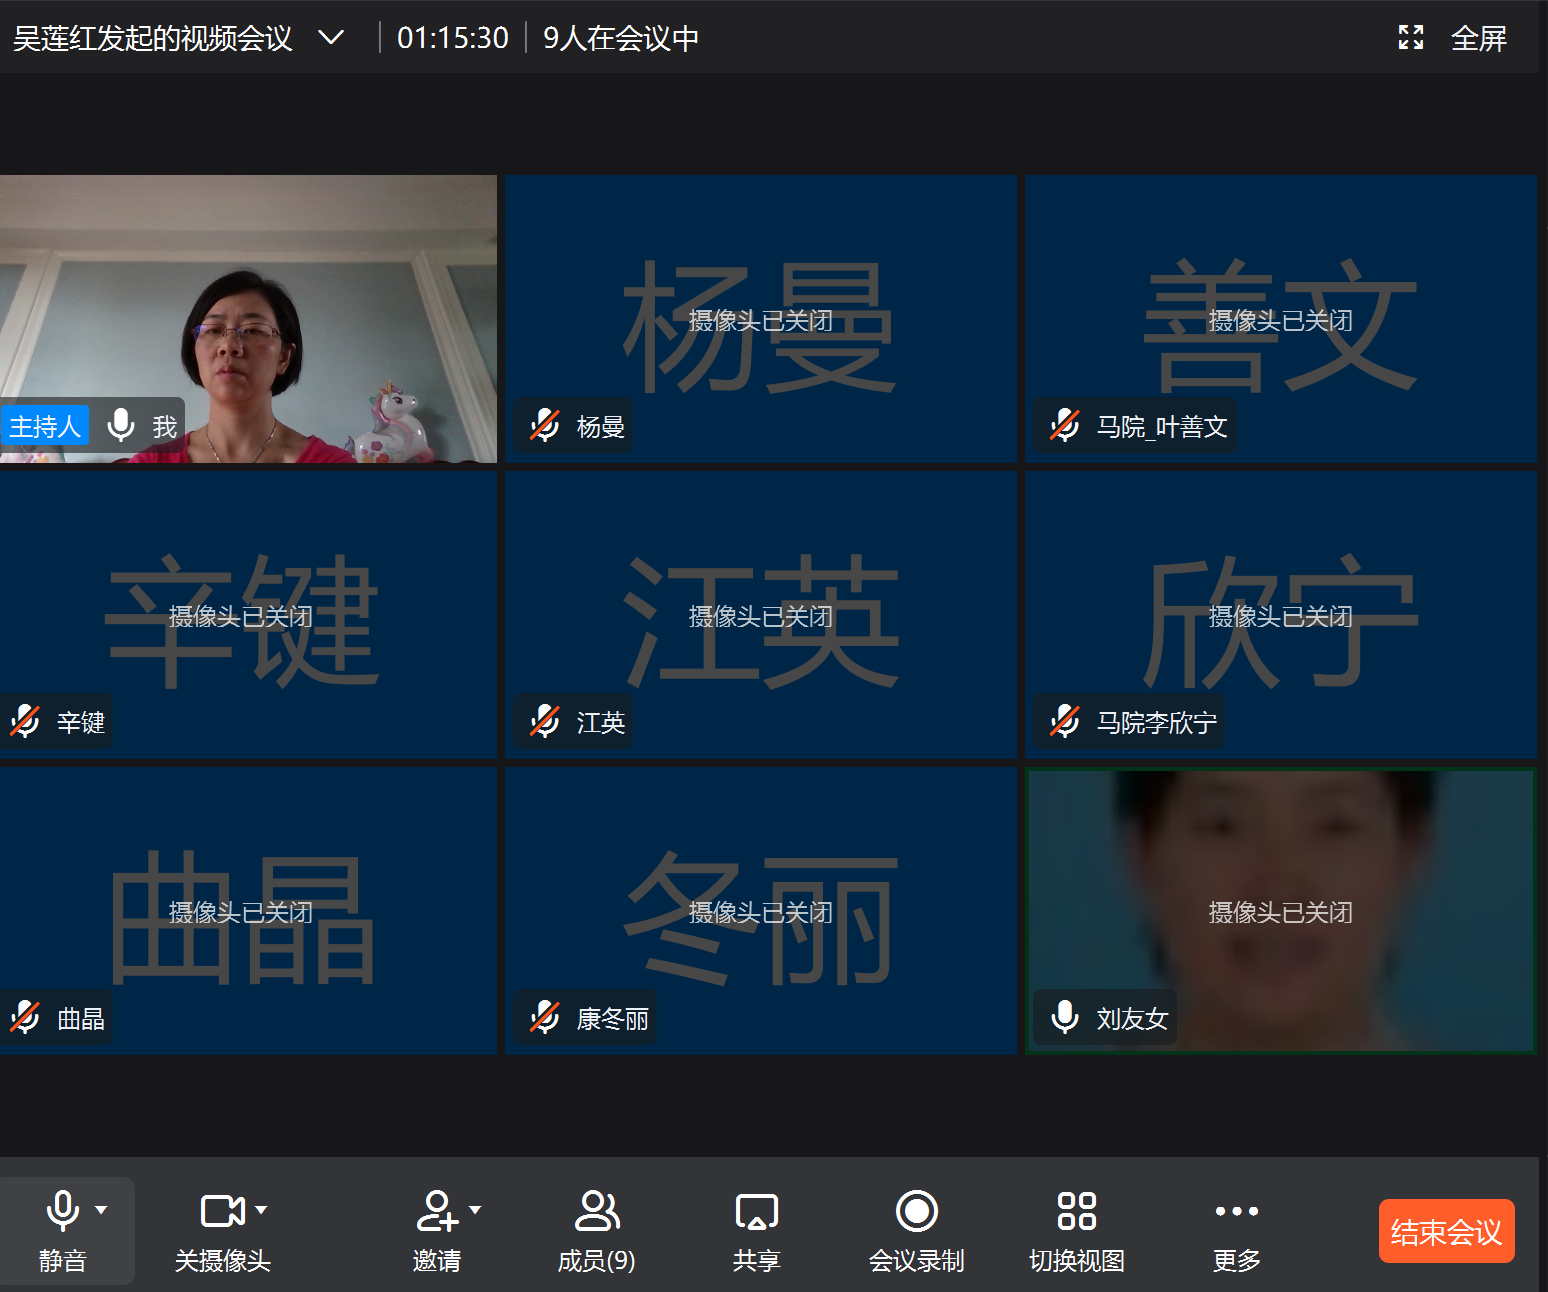The image size is (1548, 1292).
Task: Click the 全屏 text label
Action: coord(1478,38)
